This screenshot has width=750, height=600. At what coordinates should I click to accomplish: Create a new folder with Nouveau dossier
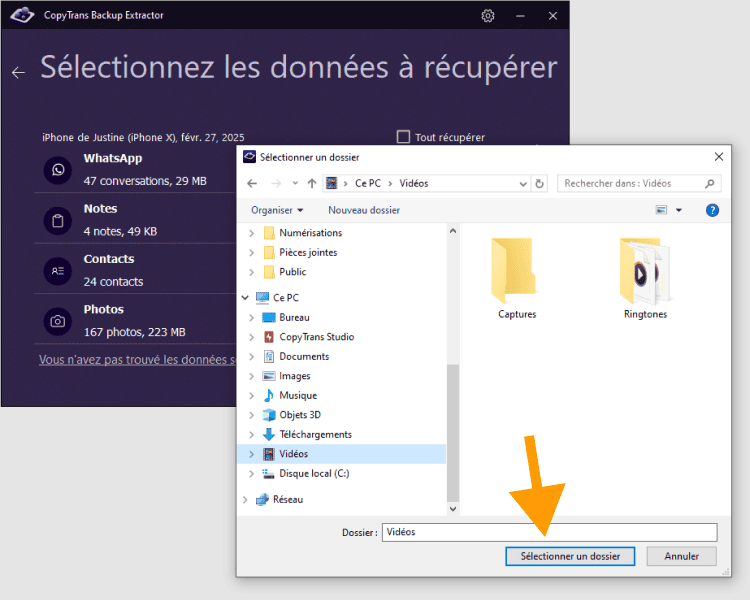click(364, 210)
